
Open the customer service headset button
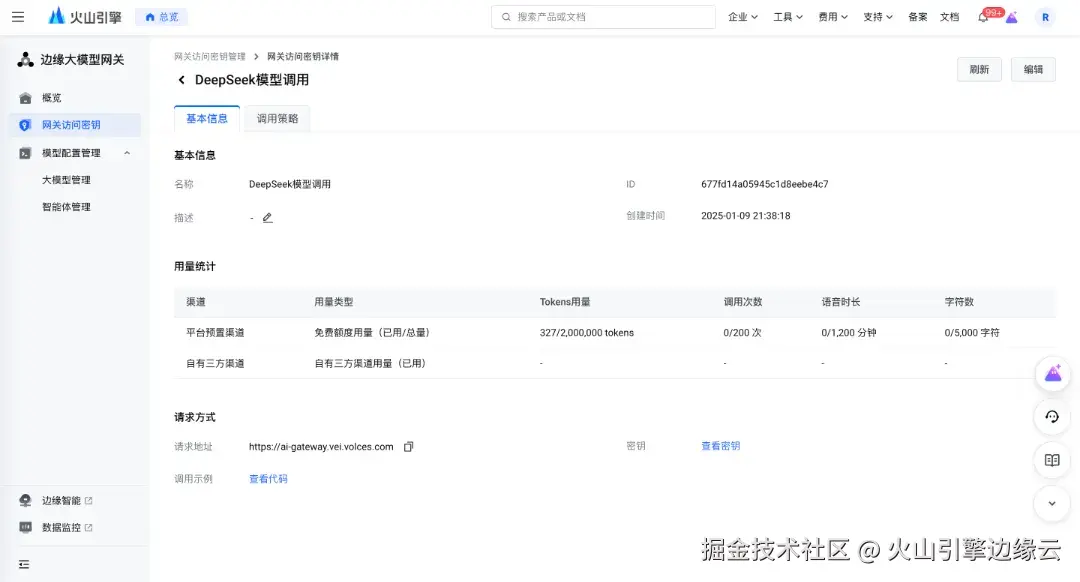pyautogui.click(x=1052, y=417)
